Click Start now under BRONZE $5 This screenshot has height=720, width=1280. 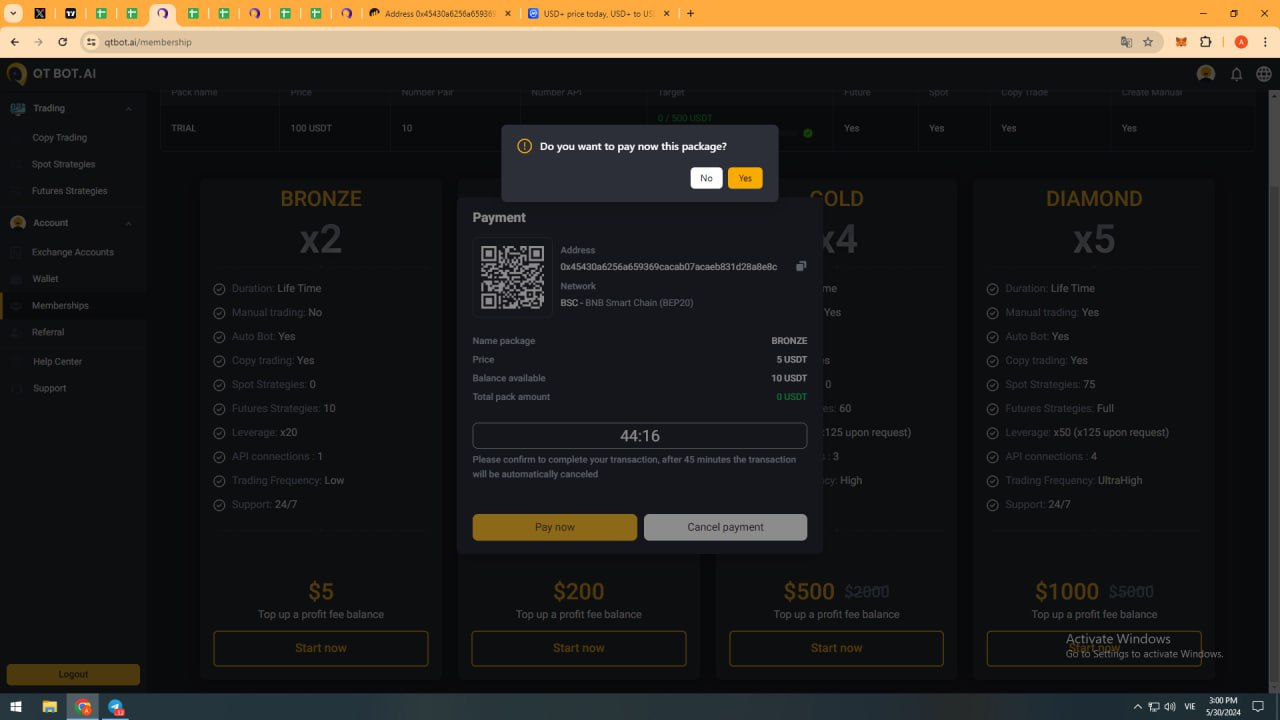(x=321, y=648)
